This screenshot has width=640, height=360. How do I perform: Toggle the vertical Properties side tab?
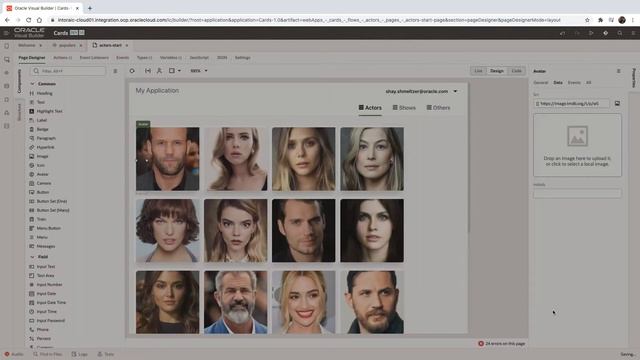633,78
